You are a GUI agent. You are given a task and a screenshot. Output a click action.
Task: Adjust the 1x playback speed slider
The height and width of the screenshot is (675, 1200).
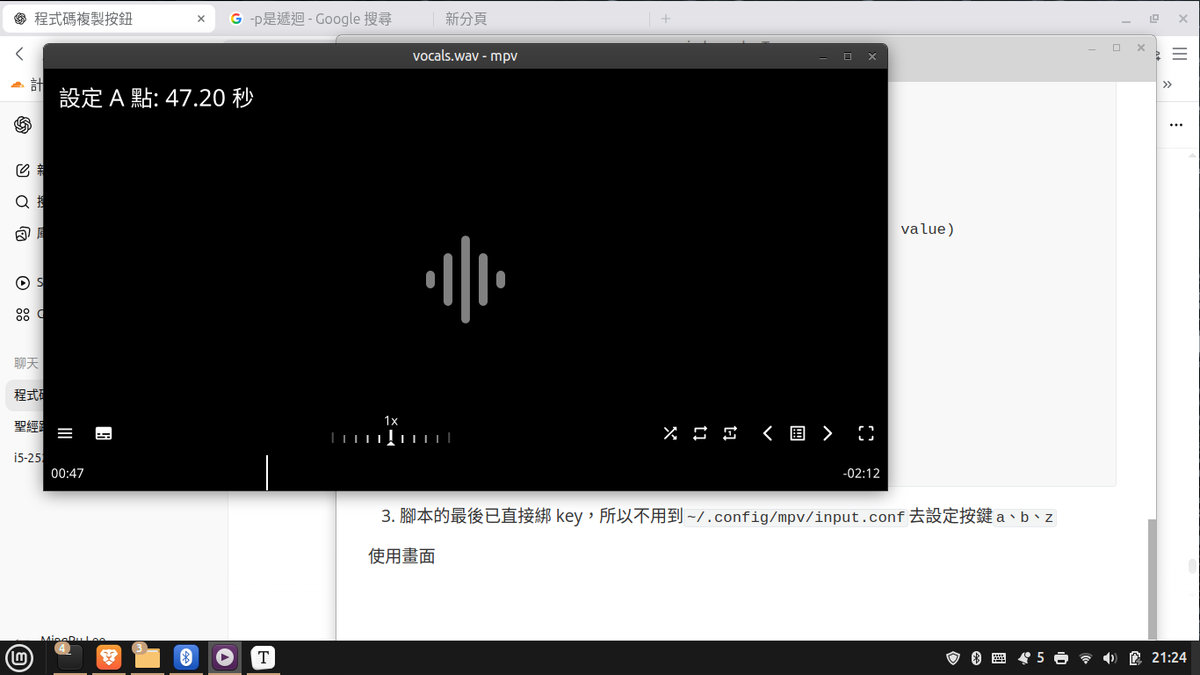[x=390, y=437]
